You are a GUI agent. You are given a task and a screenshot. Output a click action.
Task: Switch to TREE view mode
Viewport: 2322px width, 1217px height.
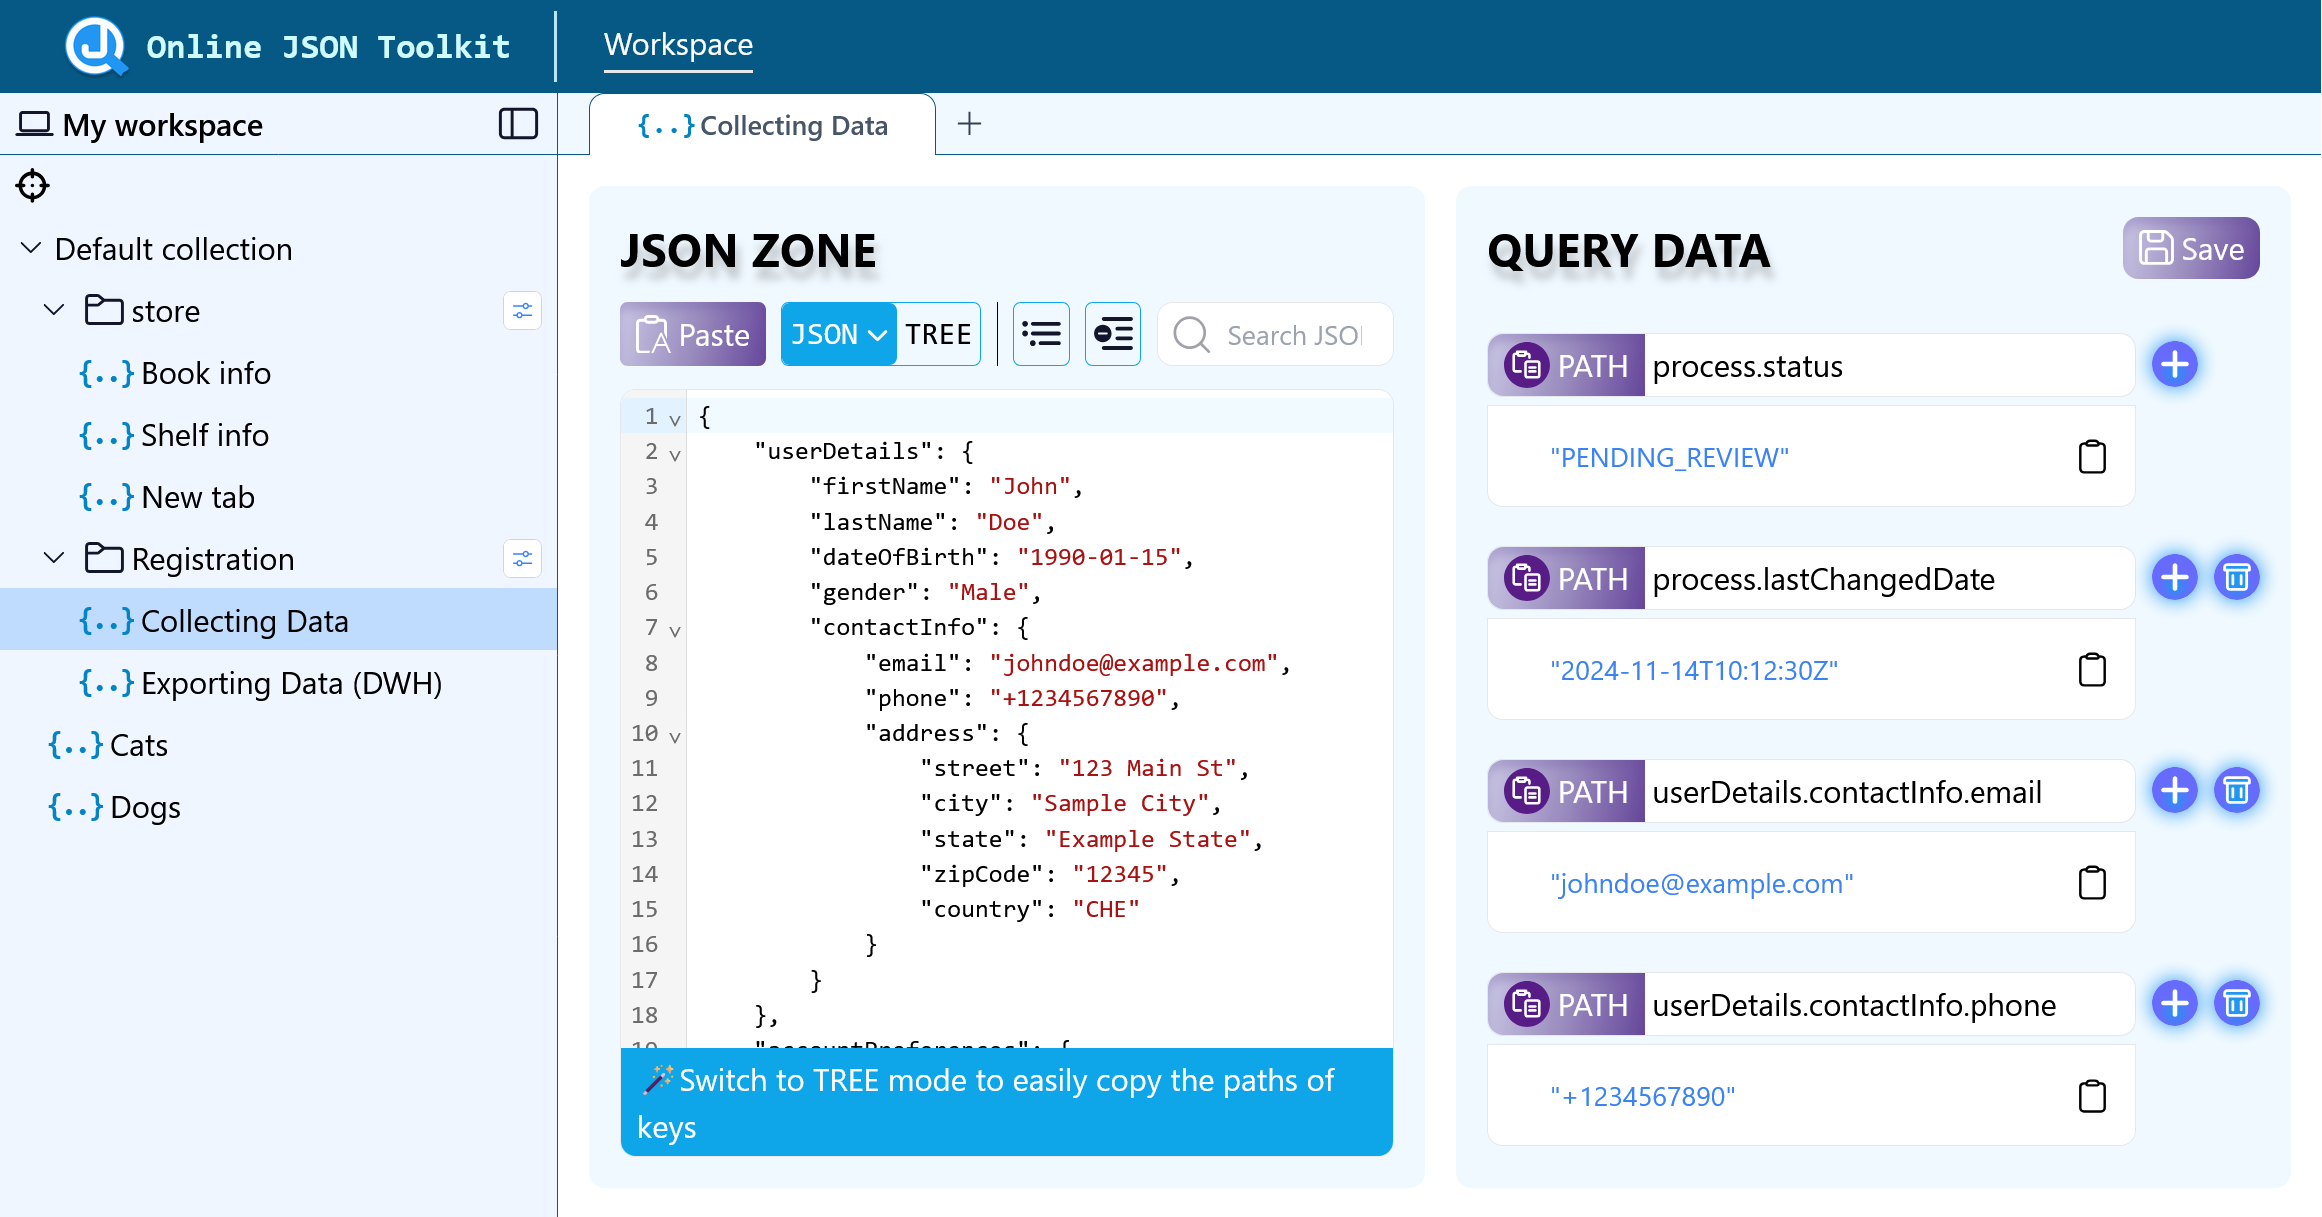937,333
